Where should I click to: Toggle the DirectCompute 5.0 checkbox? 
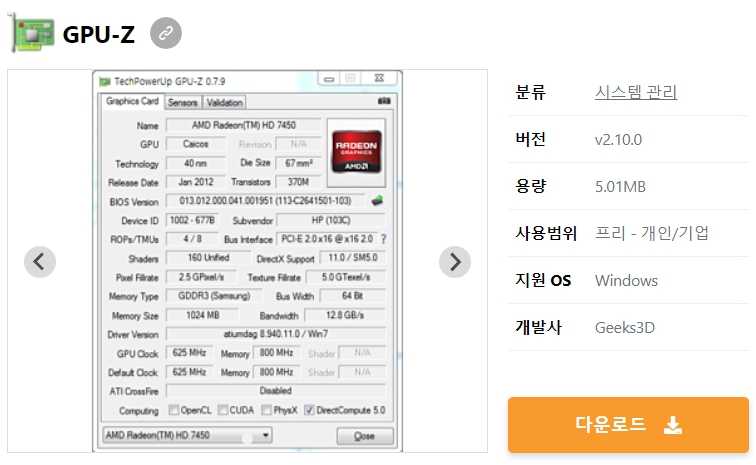[x=309, y=410]
